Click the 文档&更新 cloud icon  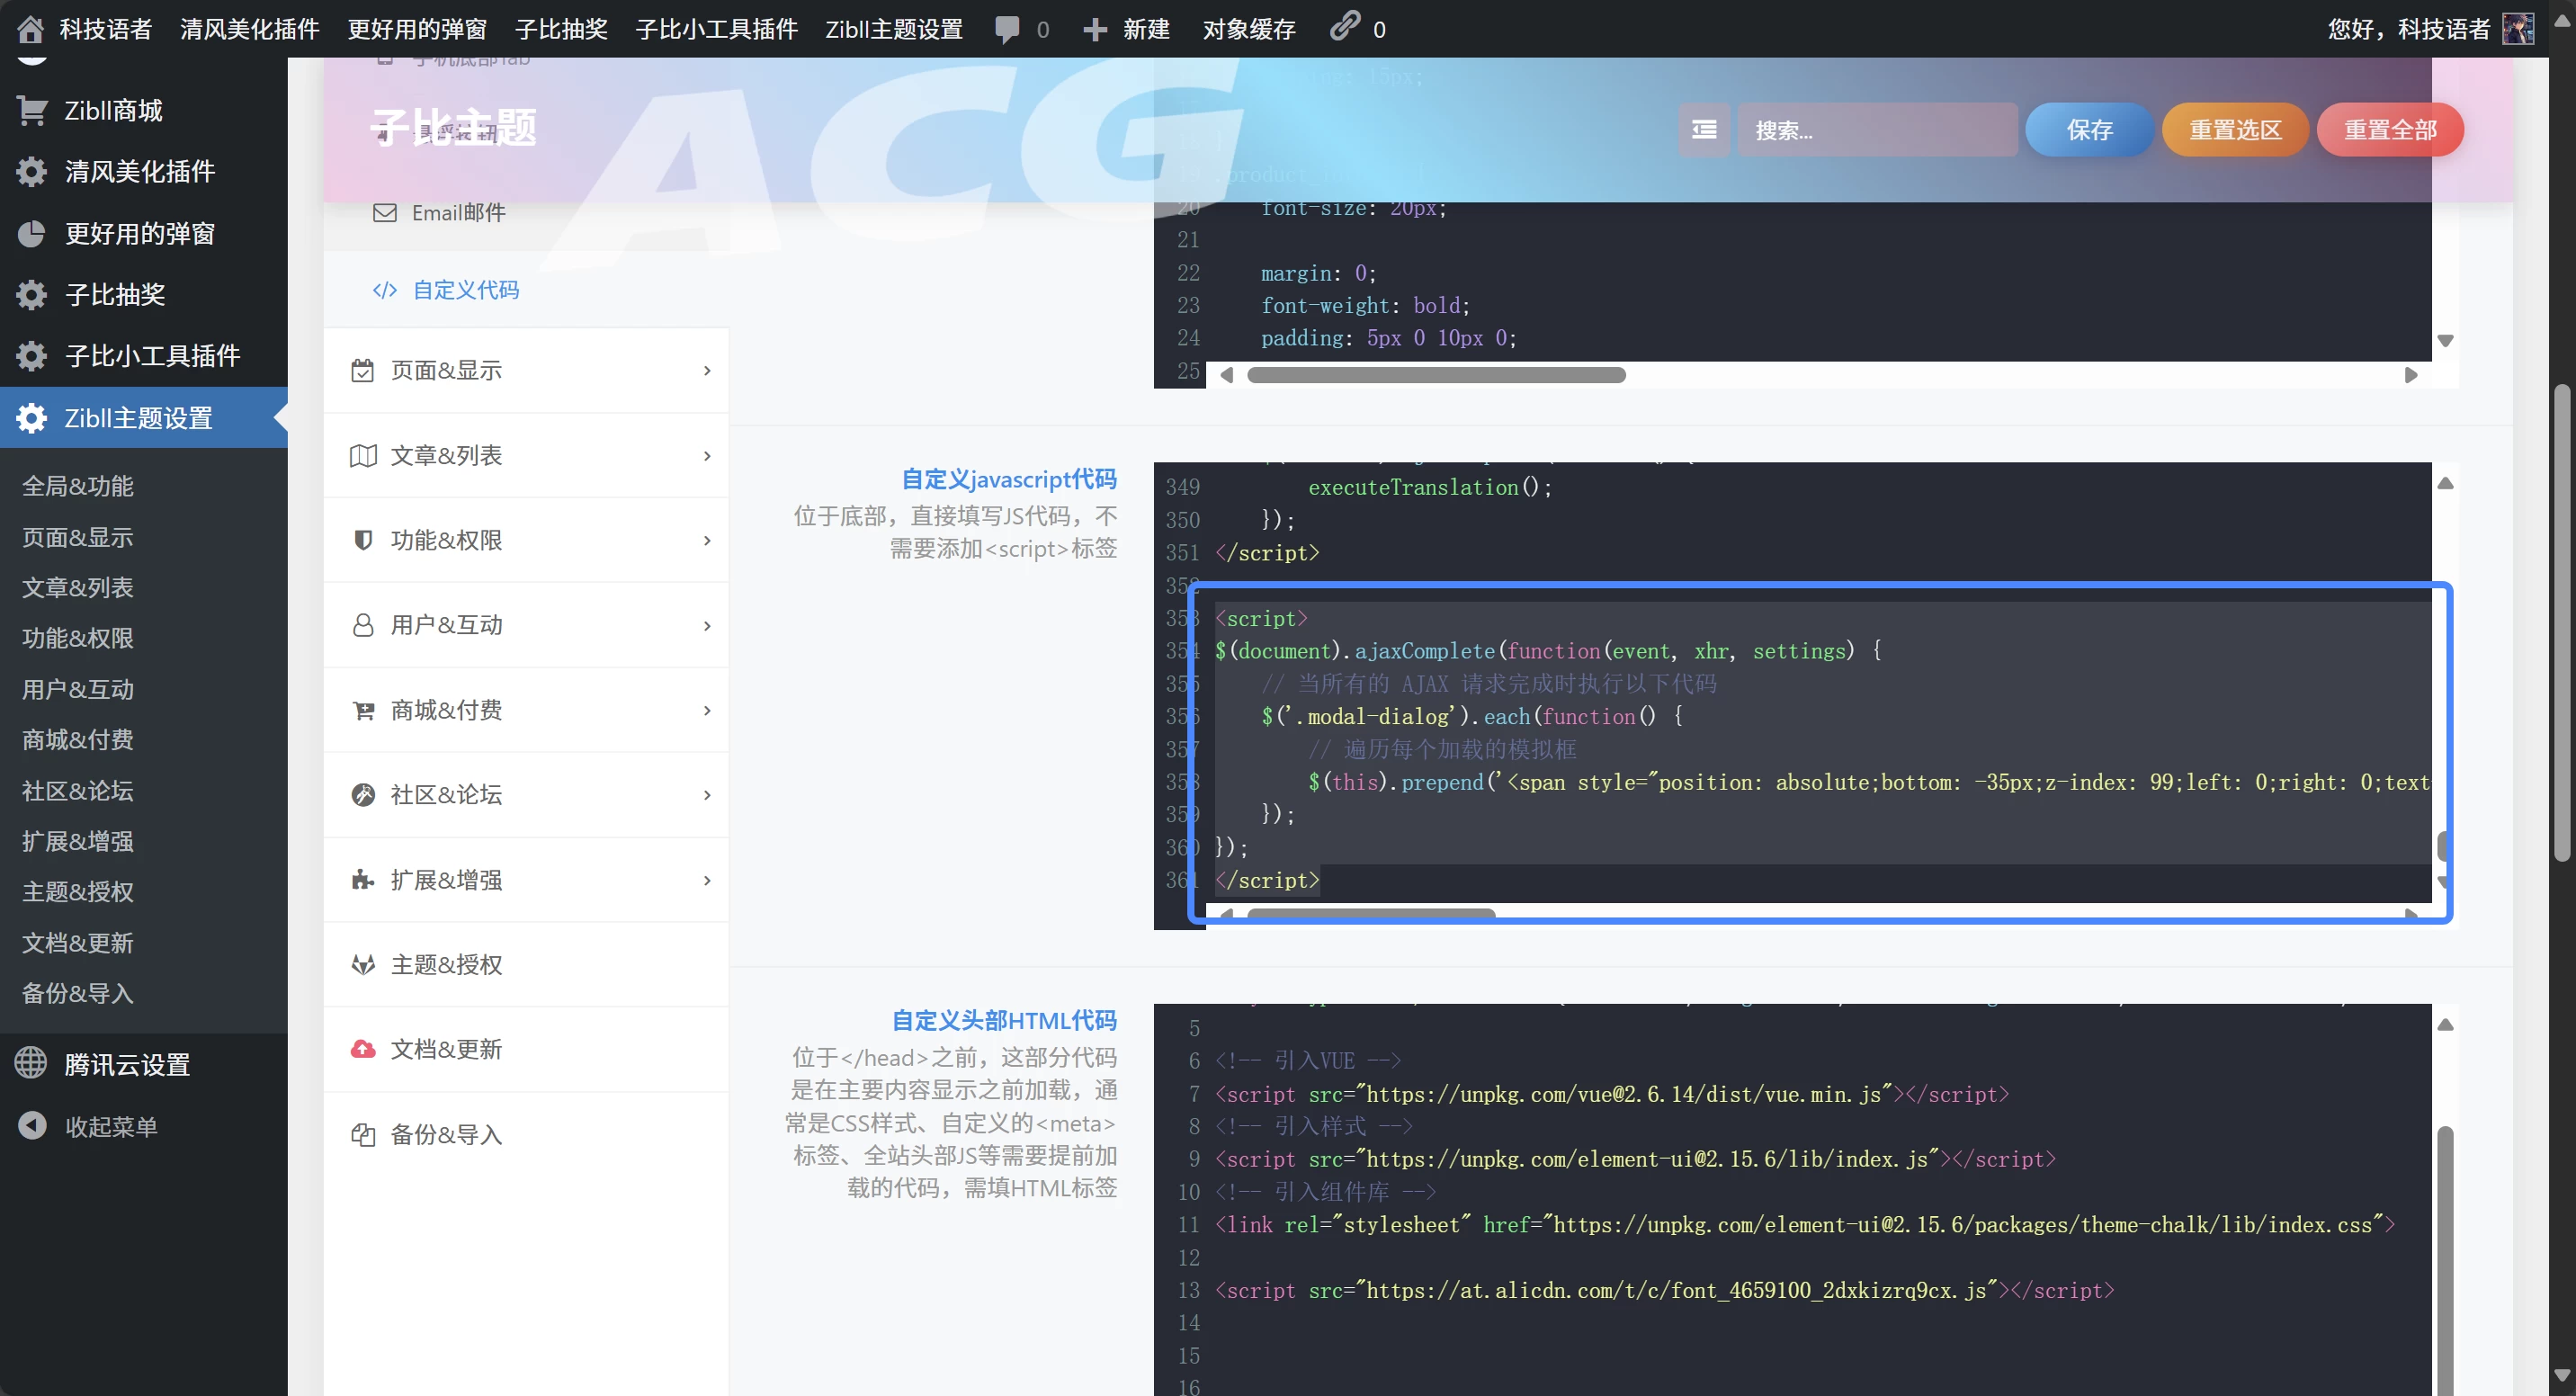(363, 1049)
